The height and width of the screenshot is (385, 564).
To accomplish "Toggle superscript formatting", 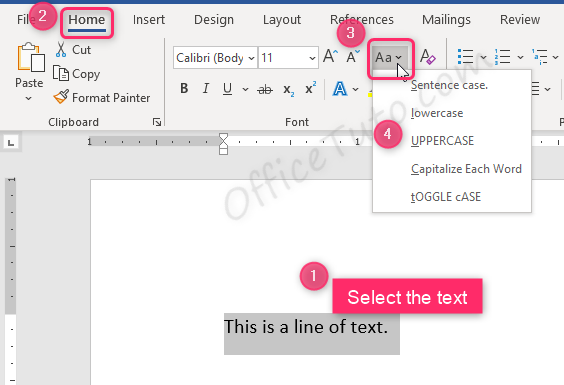I will (x=310, y=88).
